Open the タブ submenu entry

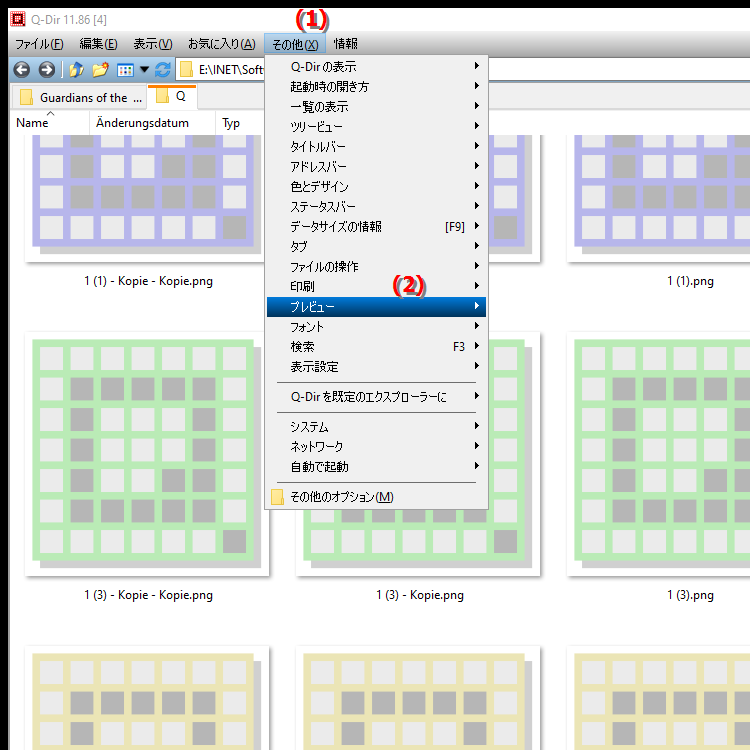coord(376,246)
